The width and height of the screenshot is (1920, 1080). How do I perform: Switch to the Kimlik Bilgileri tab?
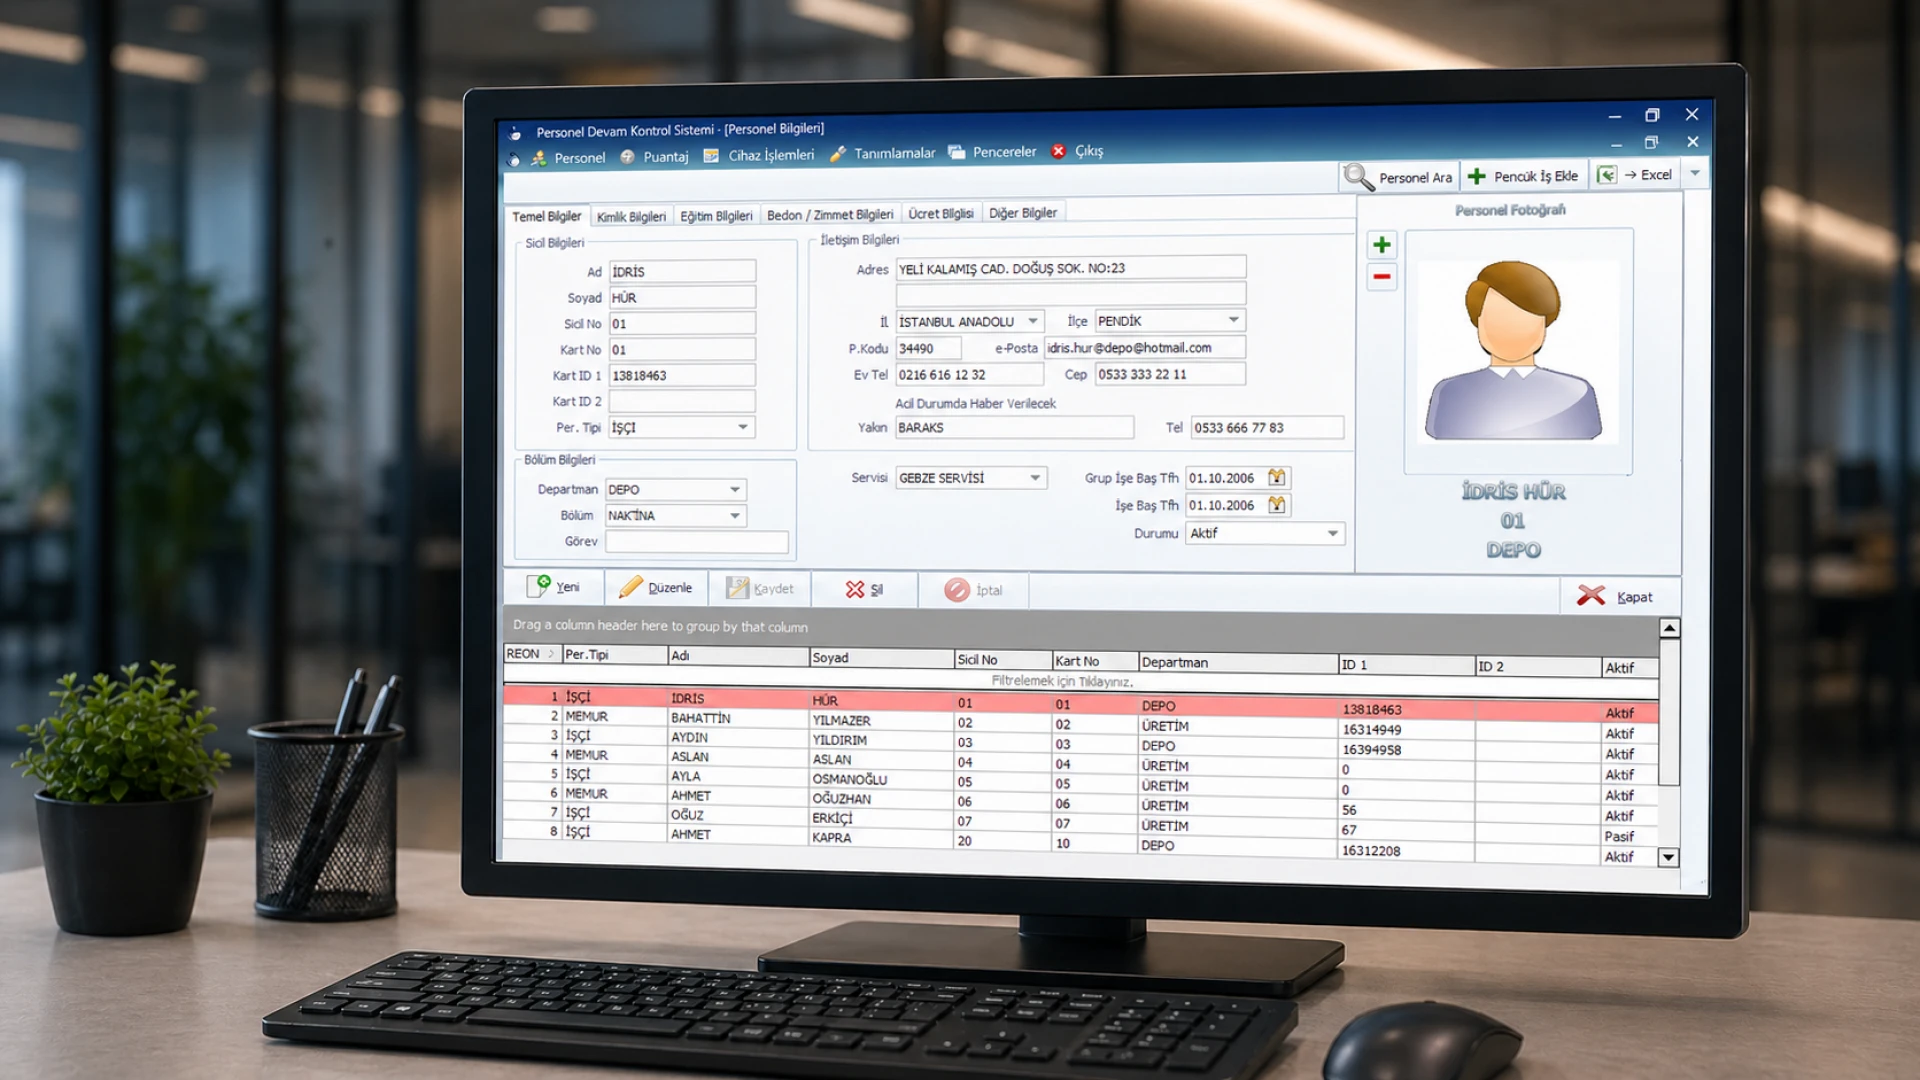(631, 217)
